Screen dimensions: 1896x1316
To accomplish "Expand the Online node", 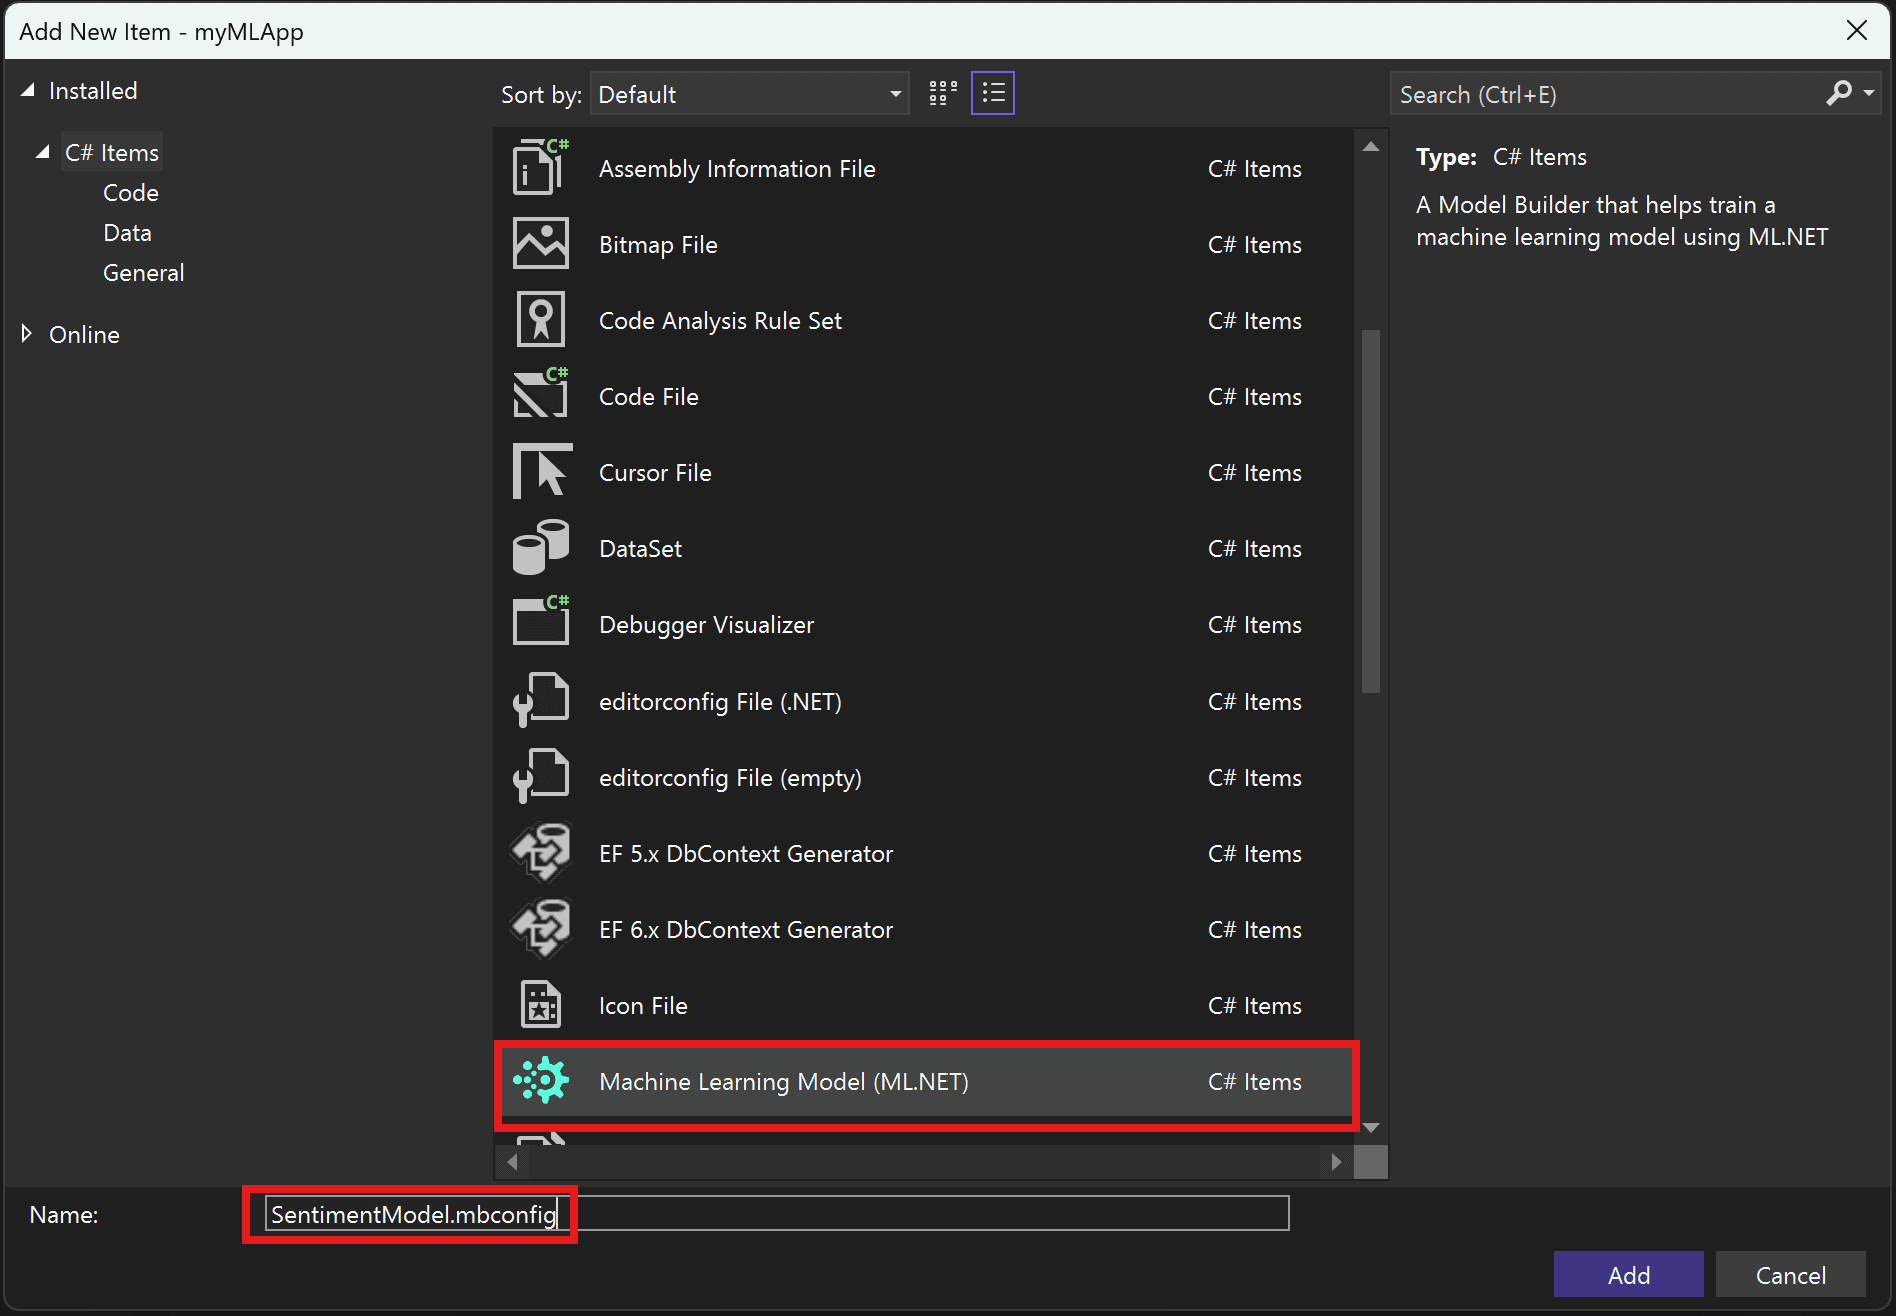I will point(27,334).
